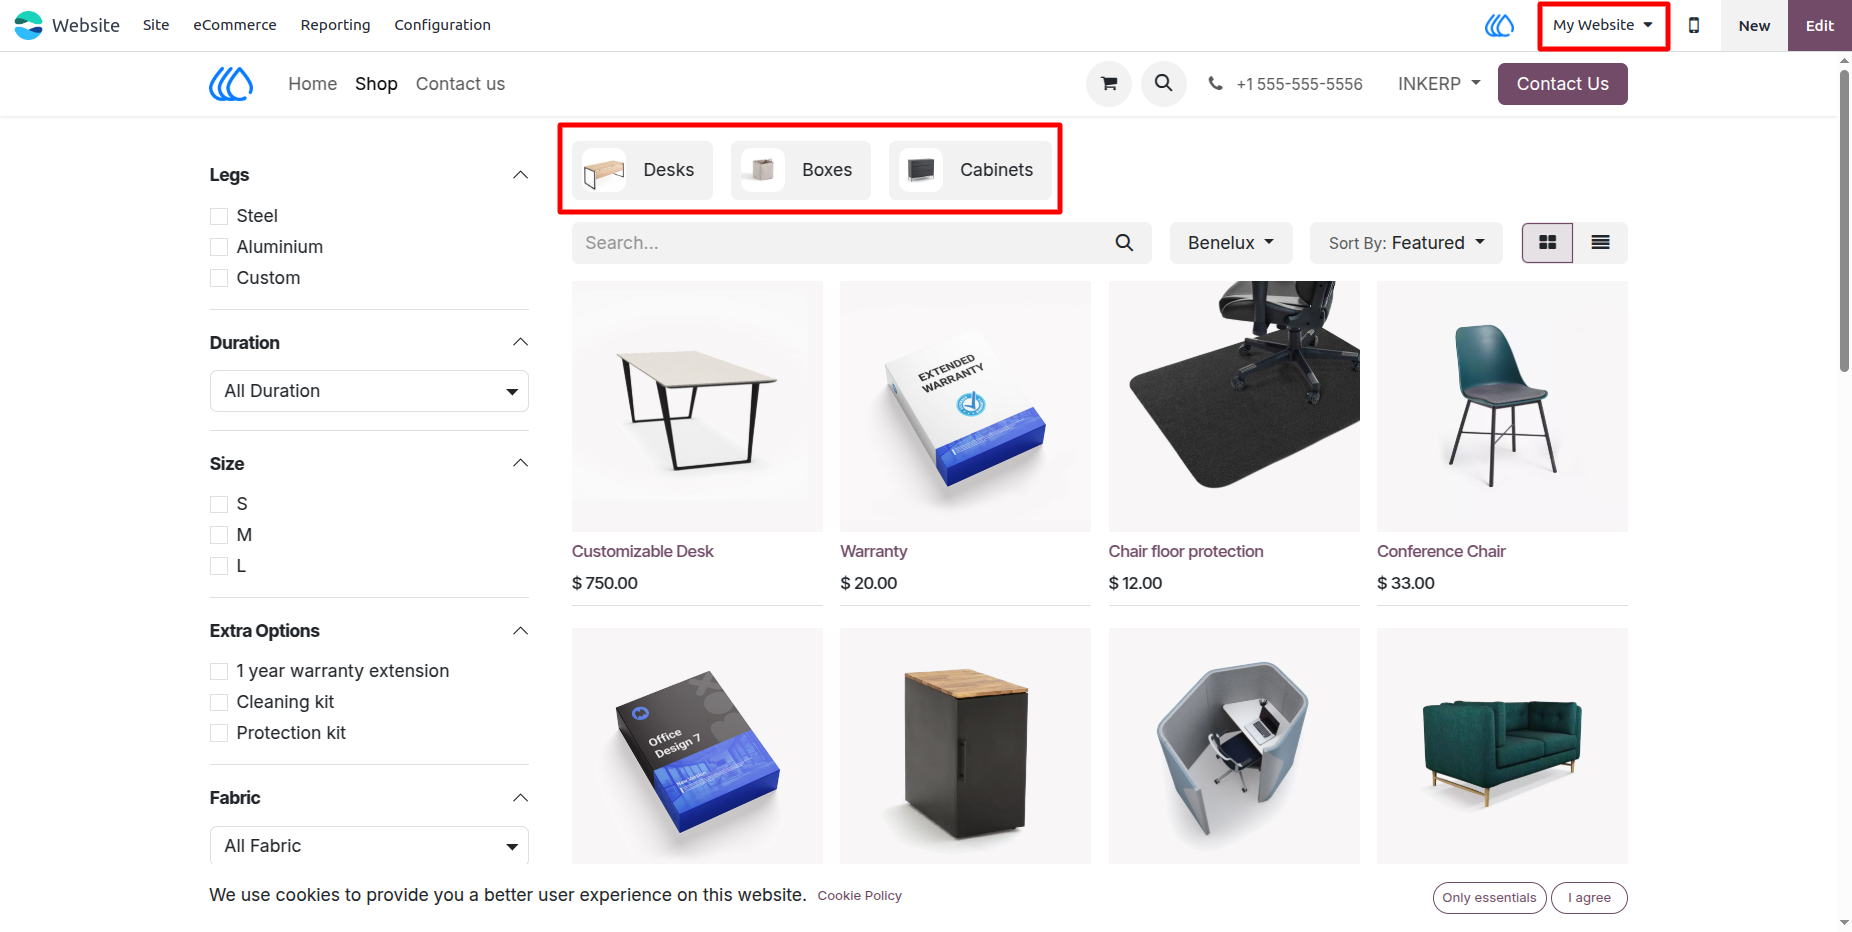The image size is (1852, 932).
Task: Click the purple Contact Us button
Action: tap(1562, 84)
